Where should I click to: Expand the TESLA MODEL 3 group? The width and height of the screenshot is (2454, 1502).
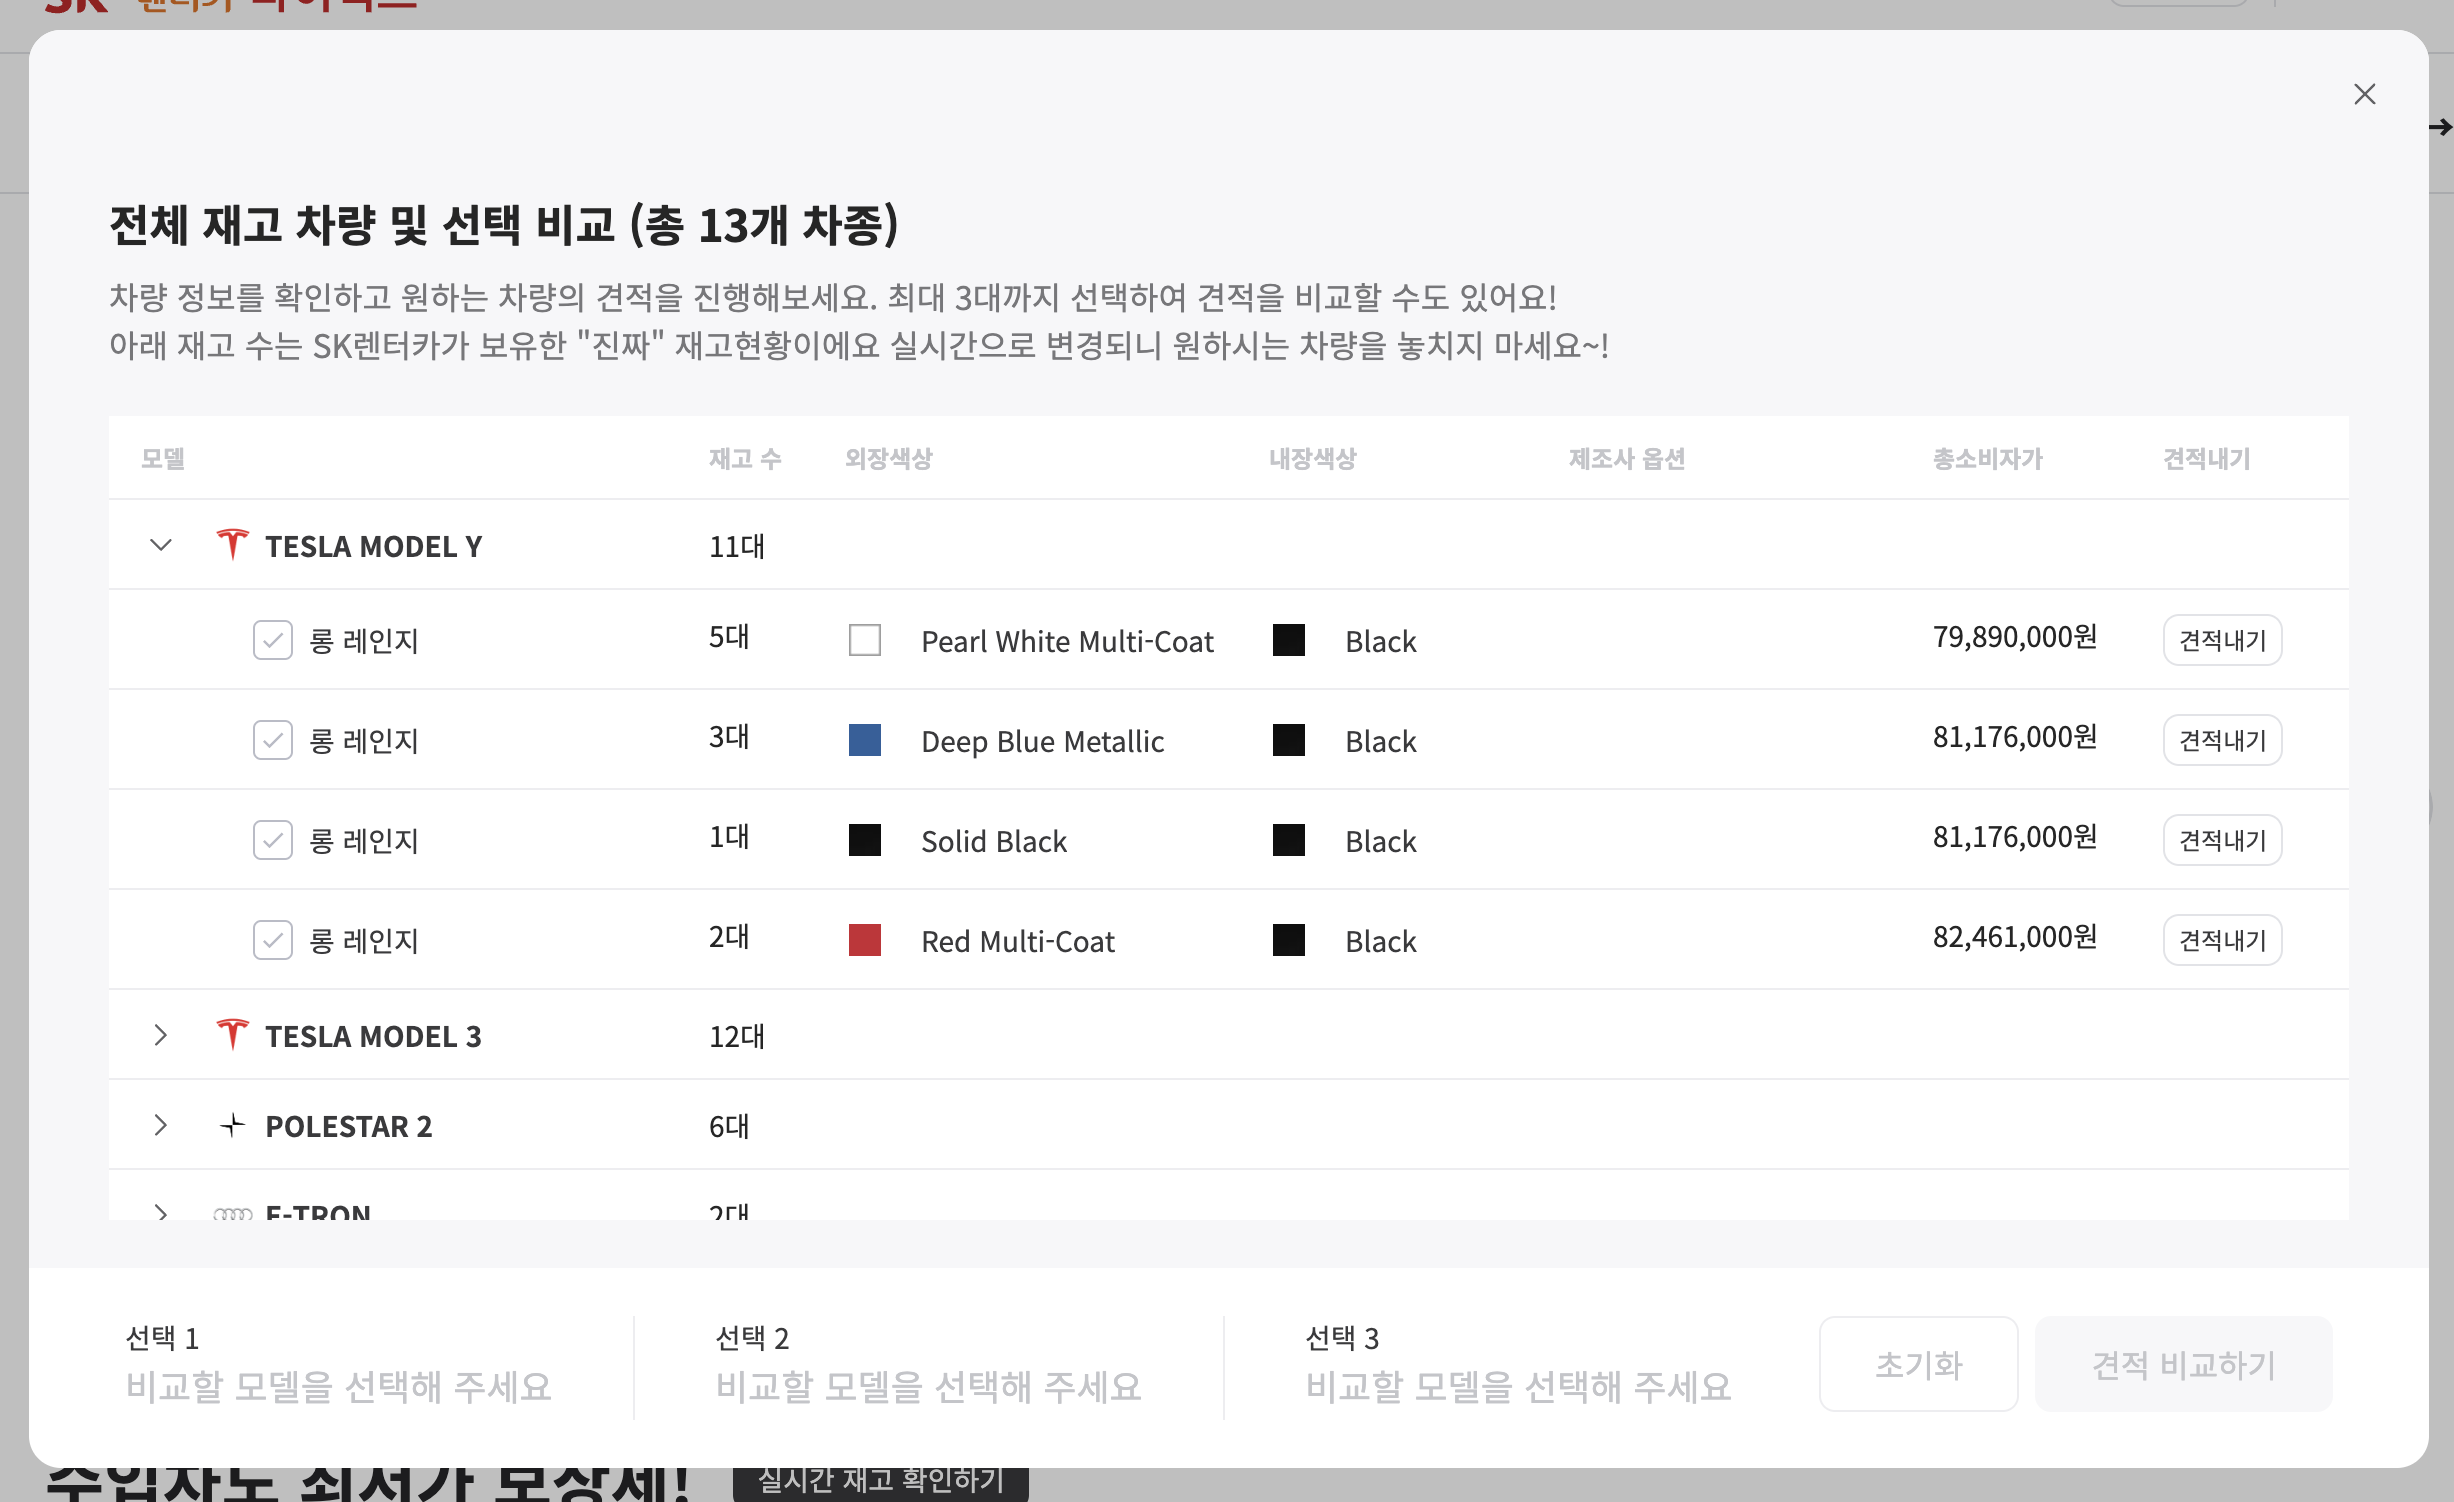tap(161, 1035)
